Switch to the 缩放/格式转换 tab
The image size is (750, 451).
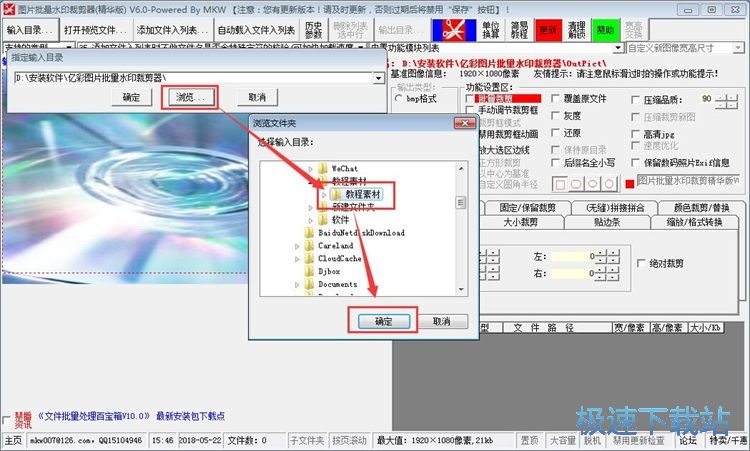tap(695, 222)
